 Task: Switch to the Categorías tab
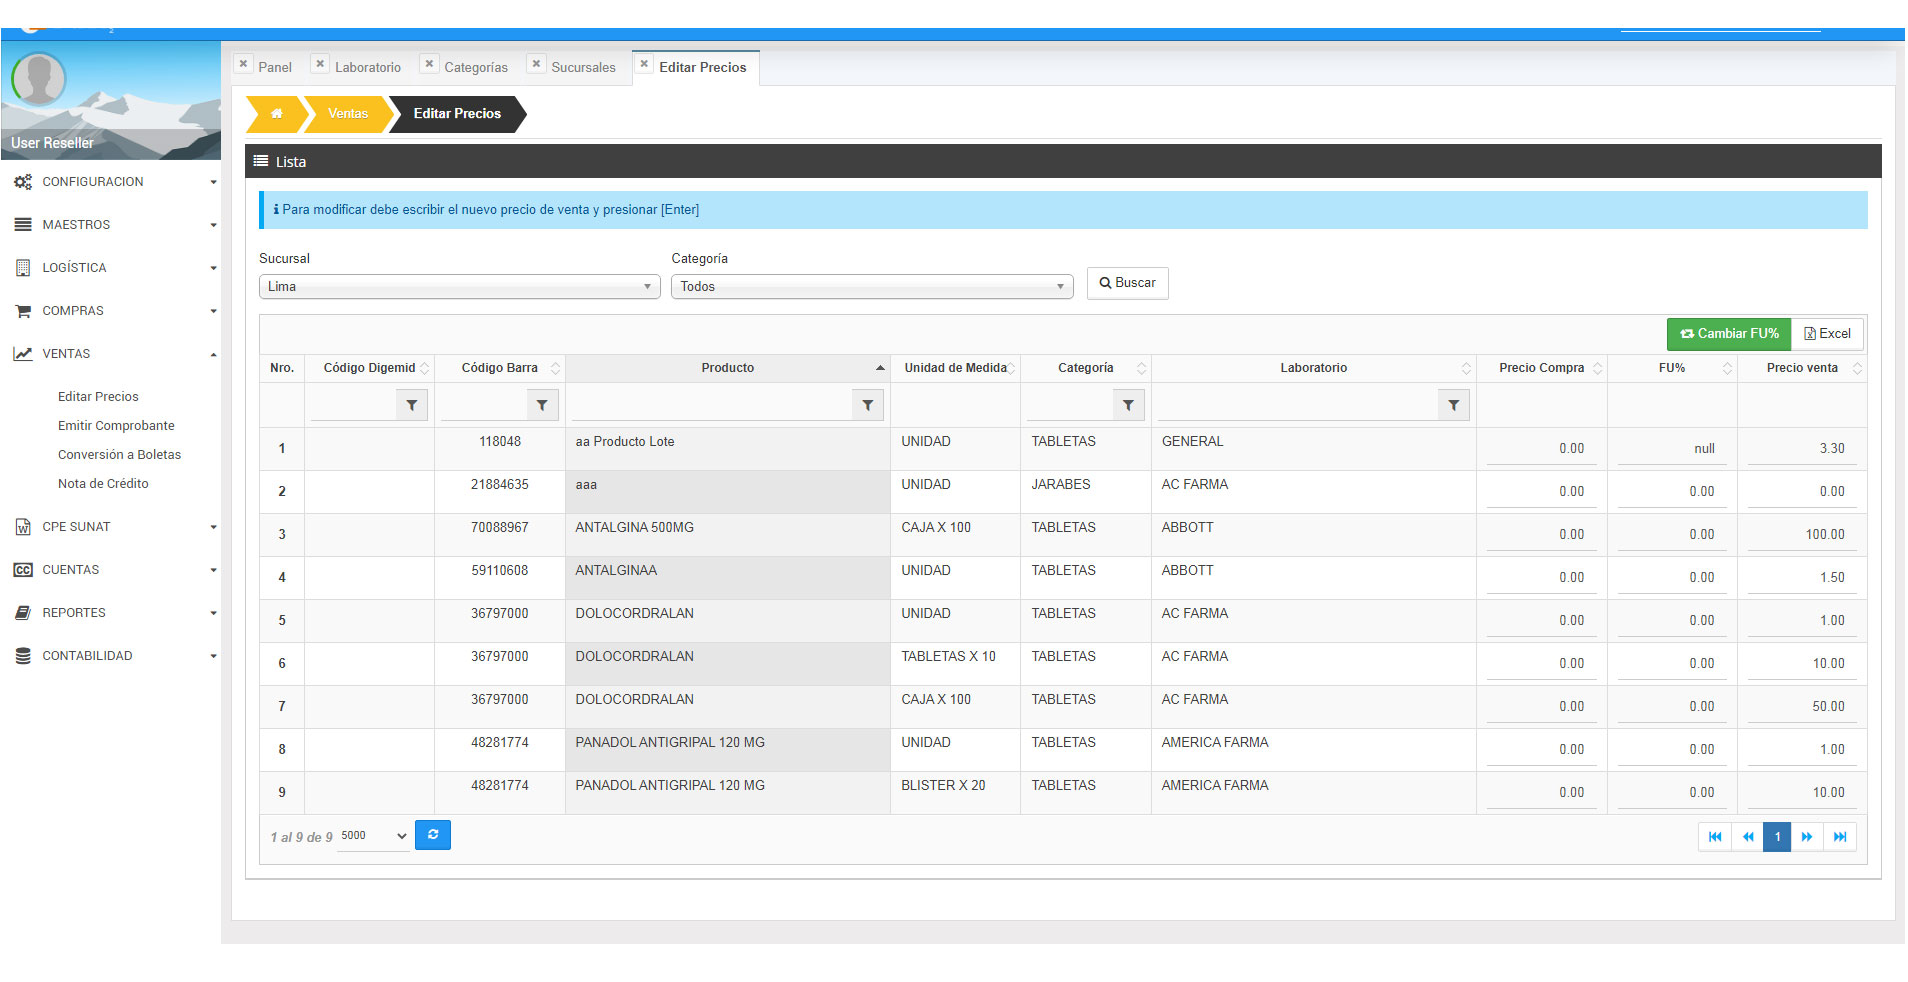pos(476,68)
